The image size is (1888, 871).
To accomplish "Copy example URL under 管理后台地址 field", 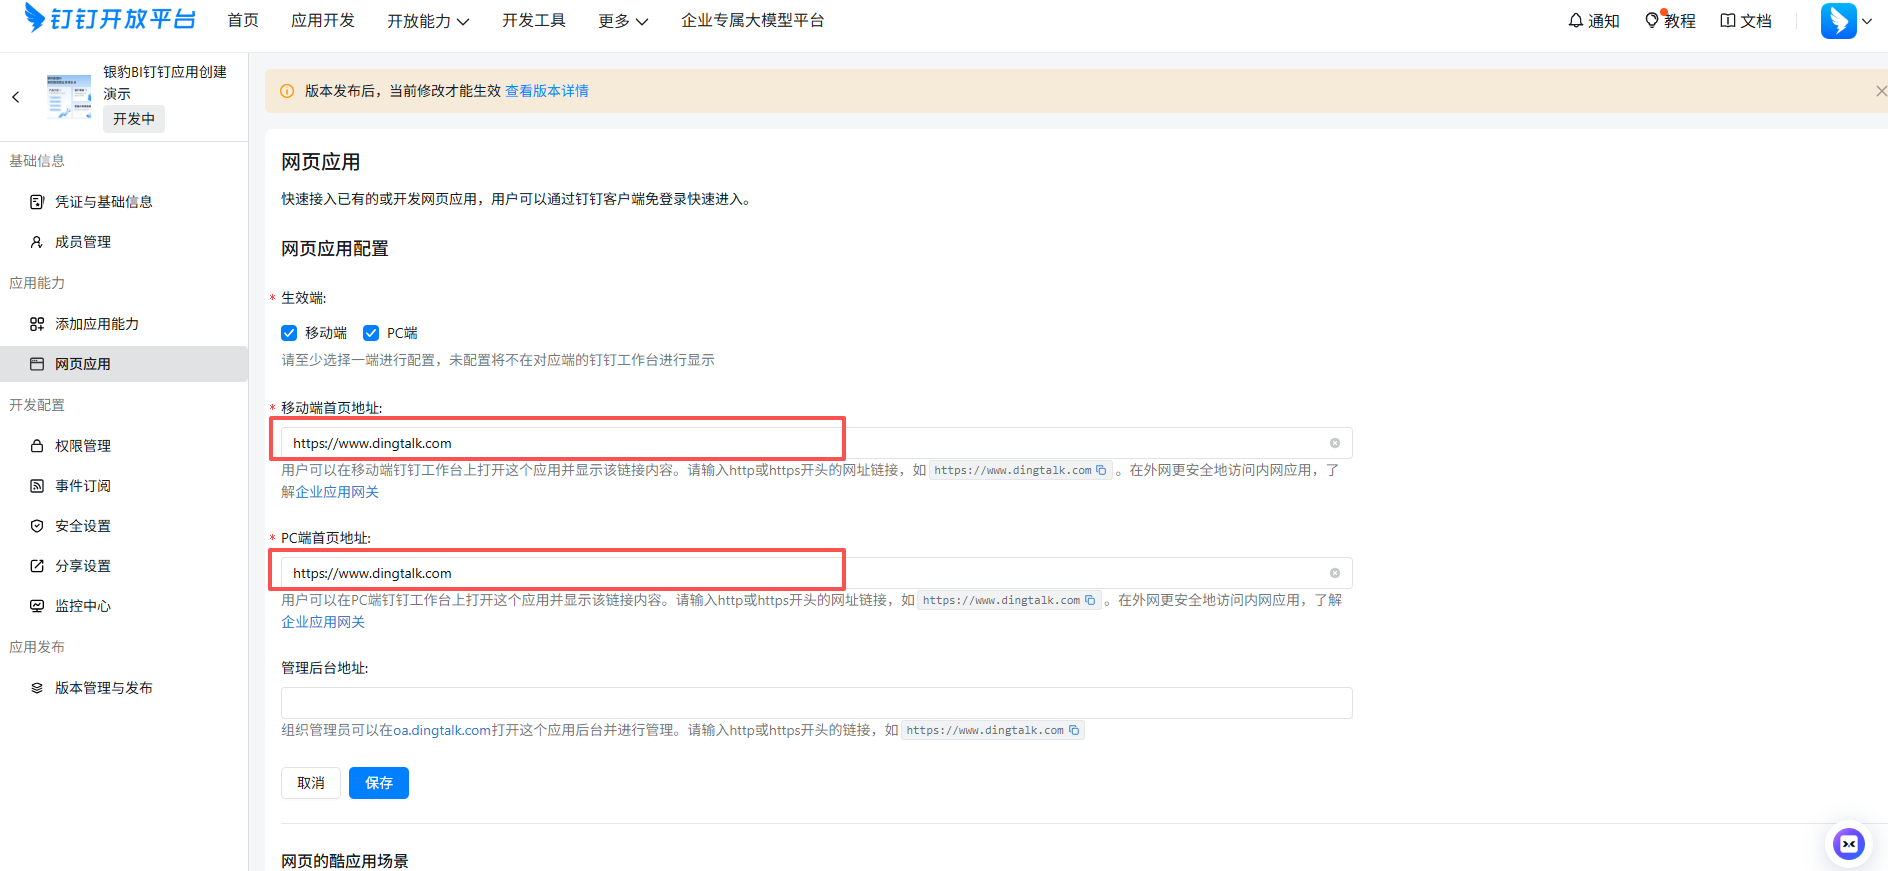I will 1074,730.
